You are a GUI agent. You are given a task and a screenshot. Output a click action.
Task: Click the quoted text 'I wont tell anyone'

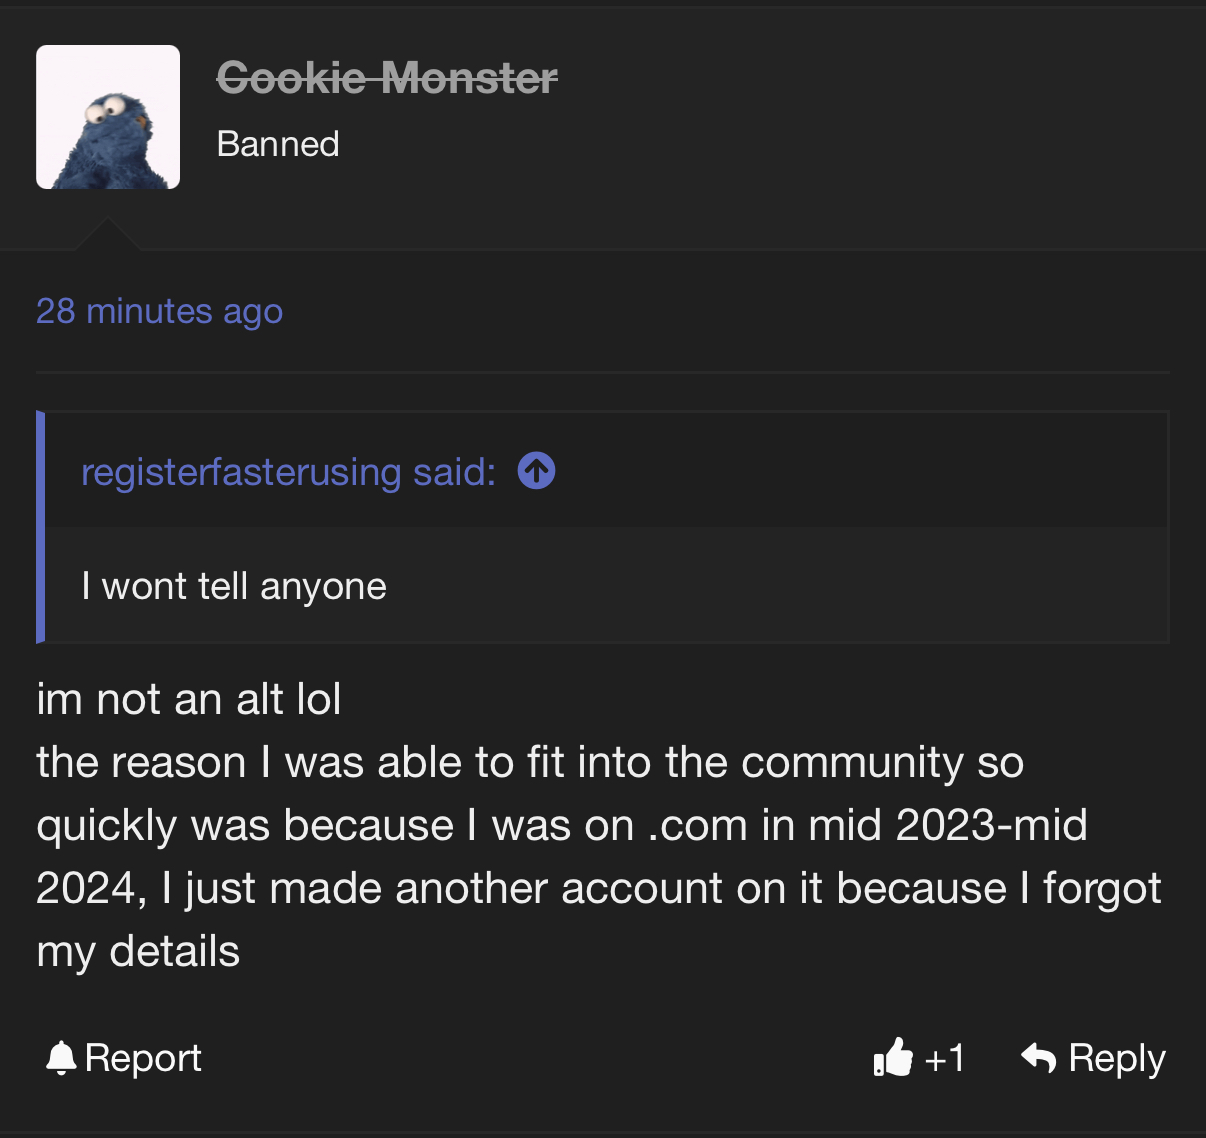tap(234, 586)
